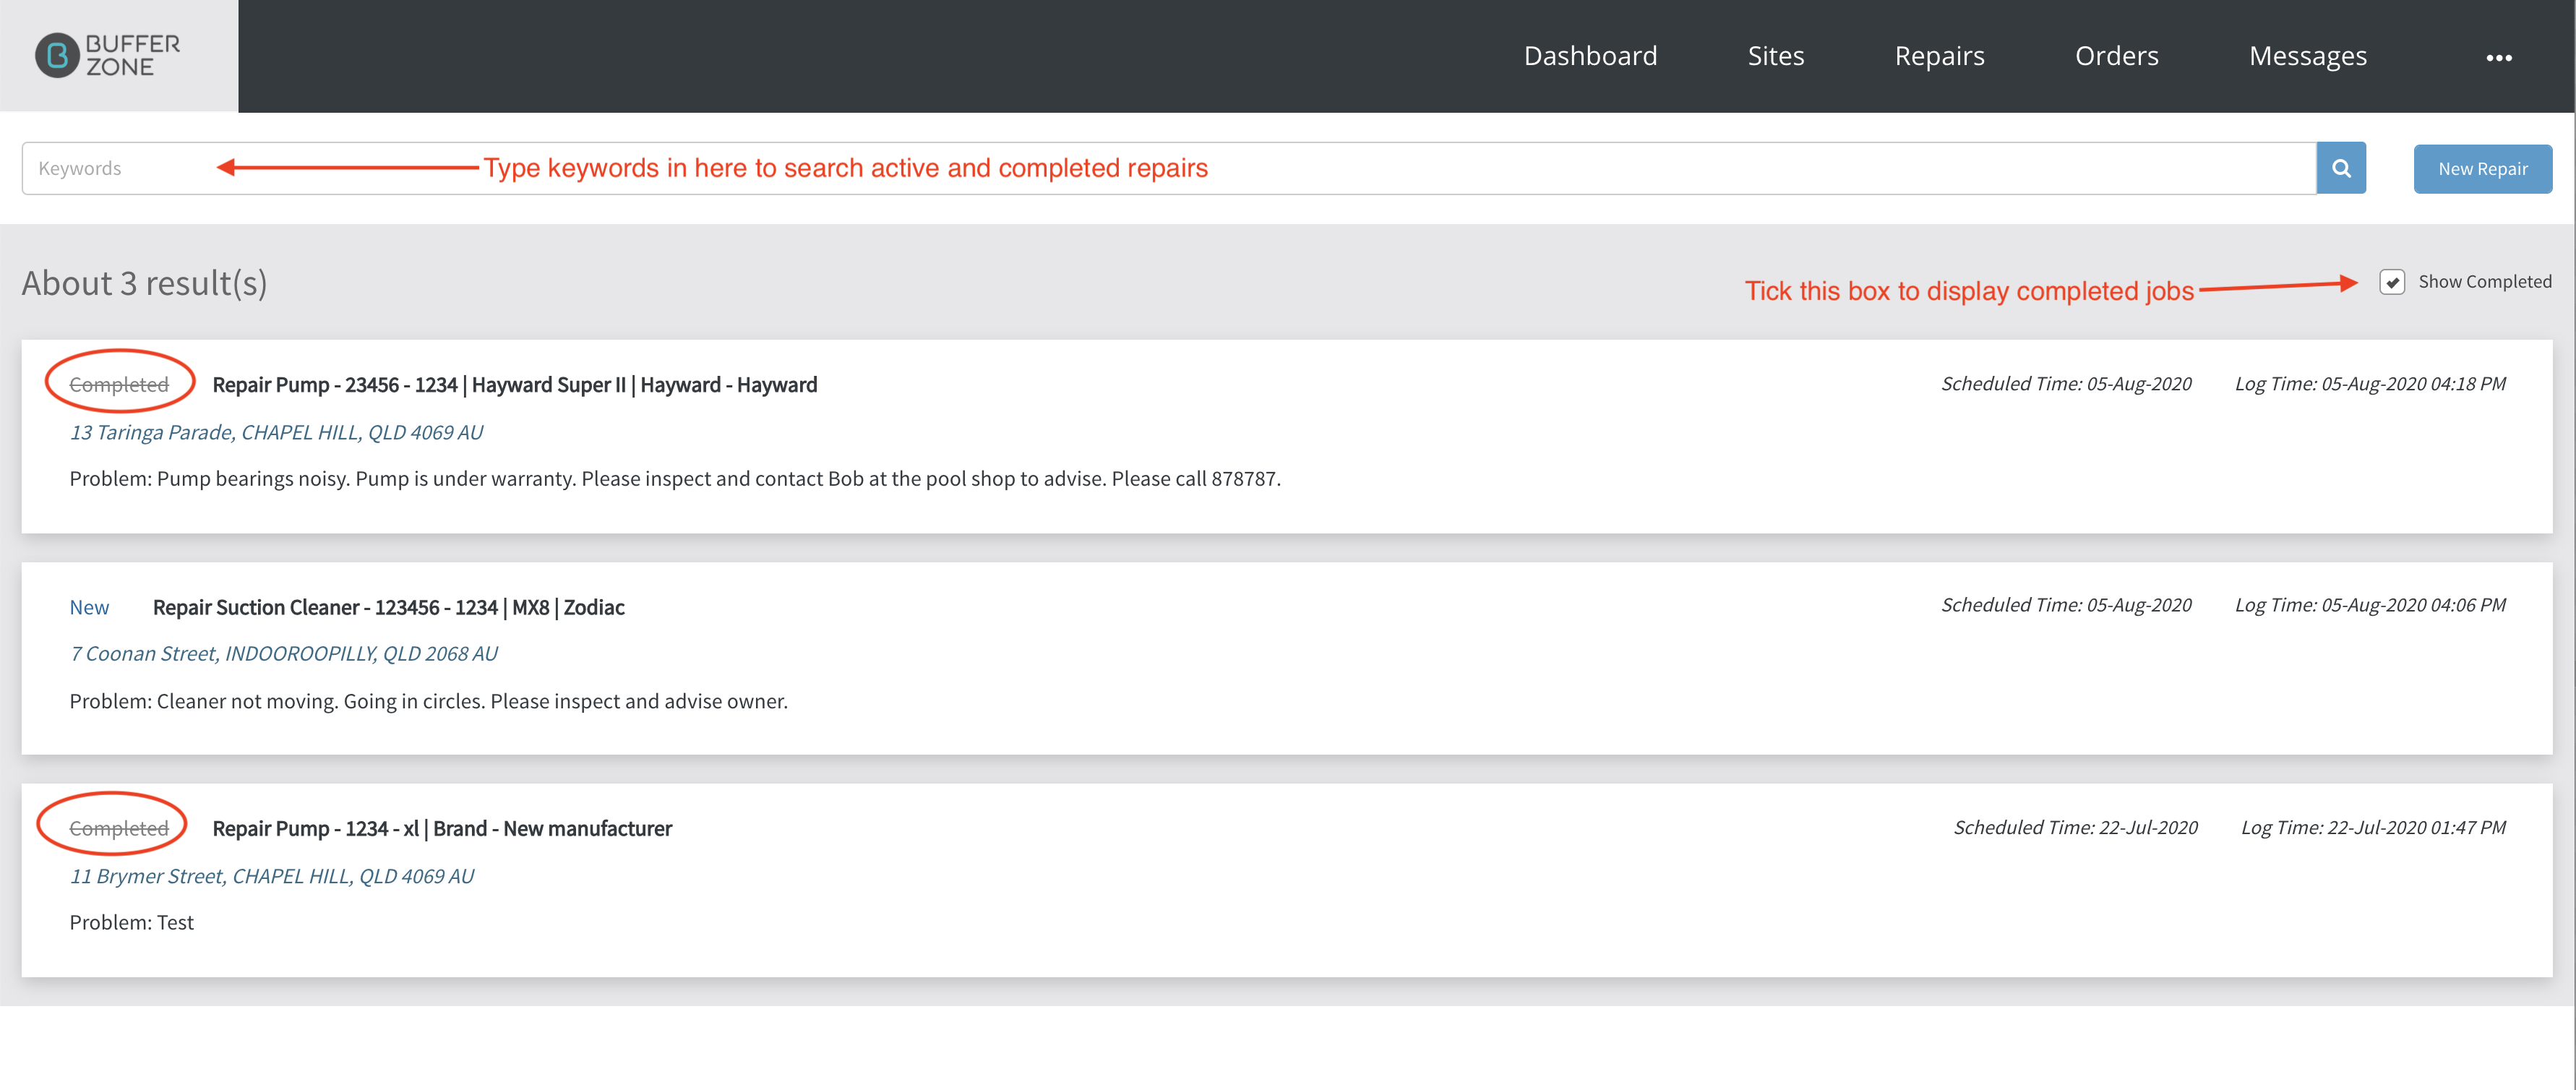Click the New status label
Screen dimensions: 2576x1090
[x=89, y=607]
